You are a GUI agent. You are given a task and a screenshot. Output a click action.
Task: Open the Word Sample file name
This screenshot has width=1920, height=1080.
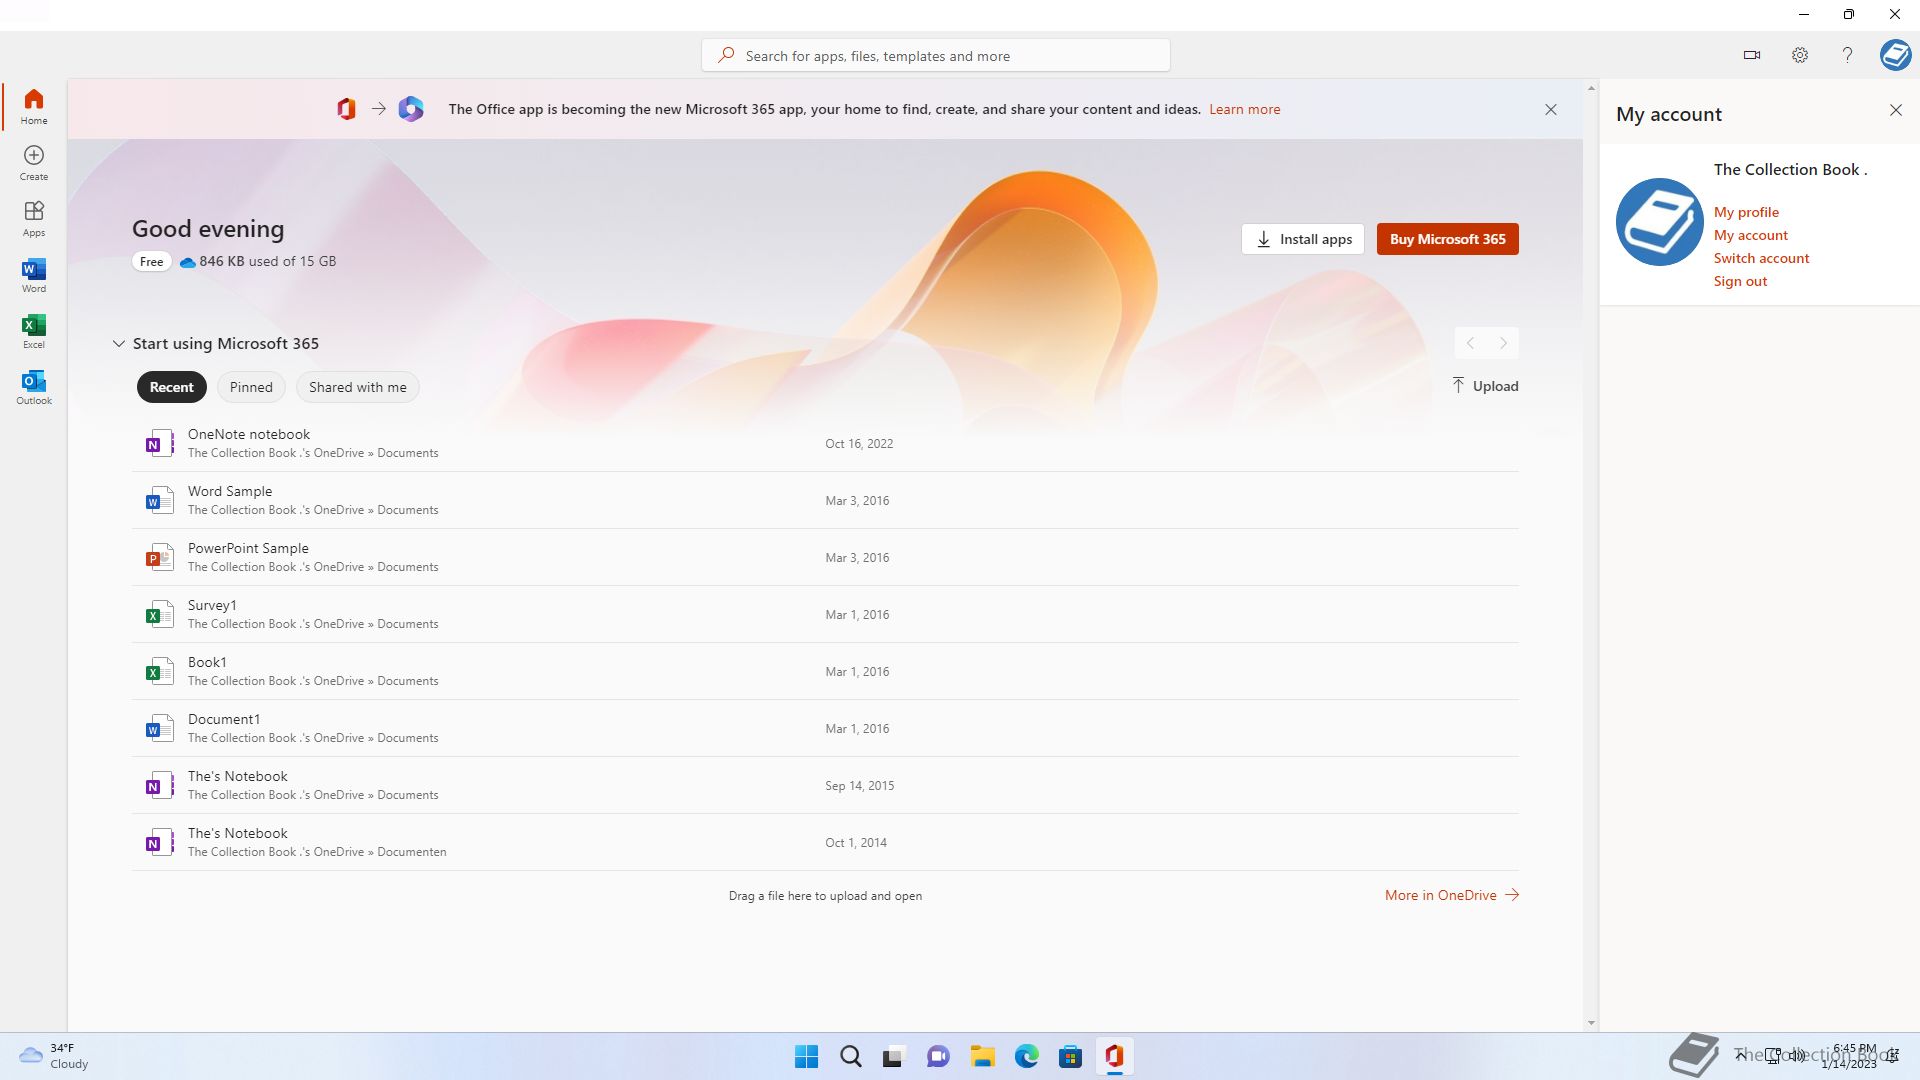click(230, 491)
